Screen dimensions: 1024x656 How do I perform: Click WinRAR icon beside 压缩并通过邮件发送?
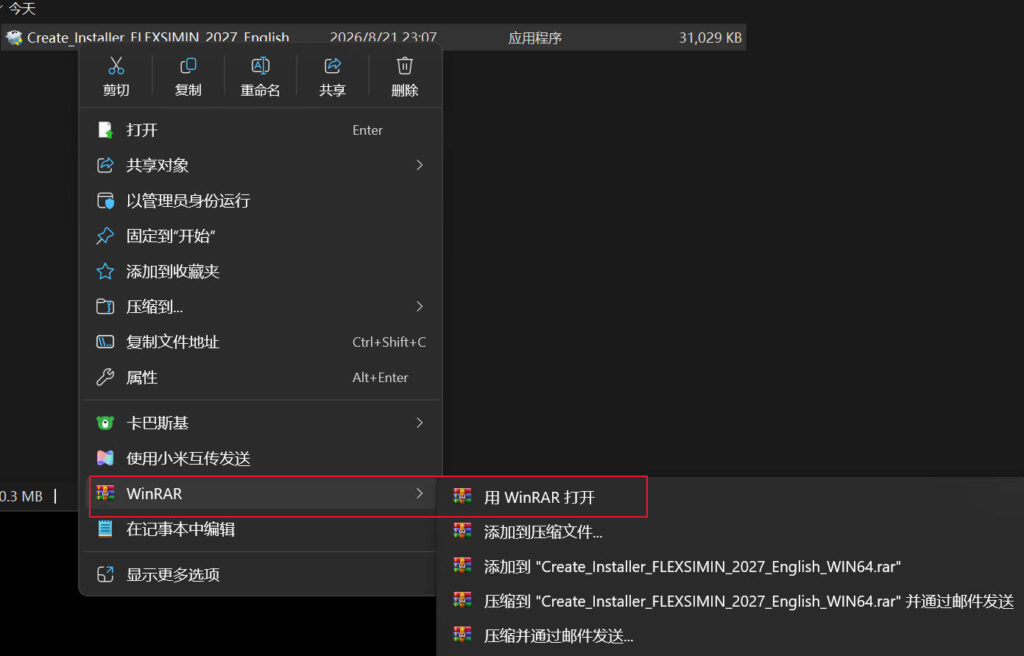(x=462, y=635)
